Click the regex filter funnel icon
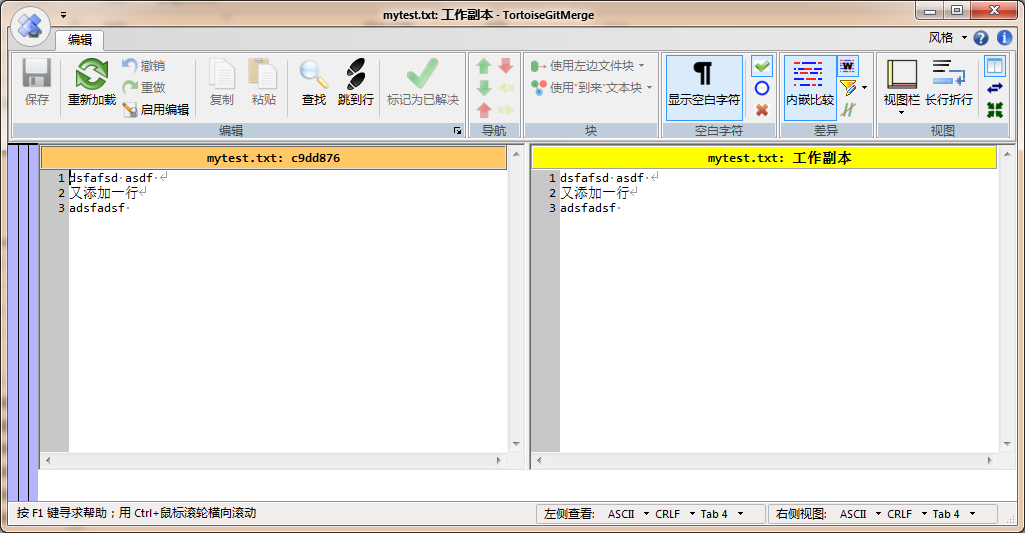This screenshot has width=1025, height=533. point(848,88)
